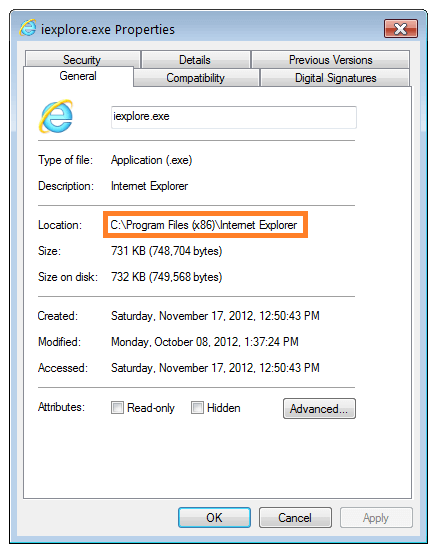Close the Properties dialog with the X button

pyautogui.click(x=401, y=29)
